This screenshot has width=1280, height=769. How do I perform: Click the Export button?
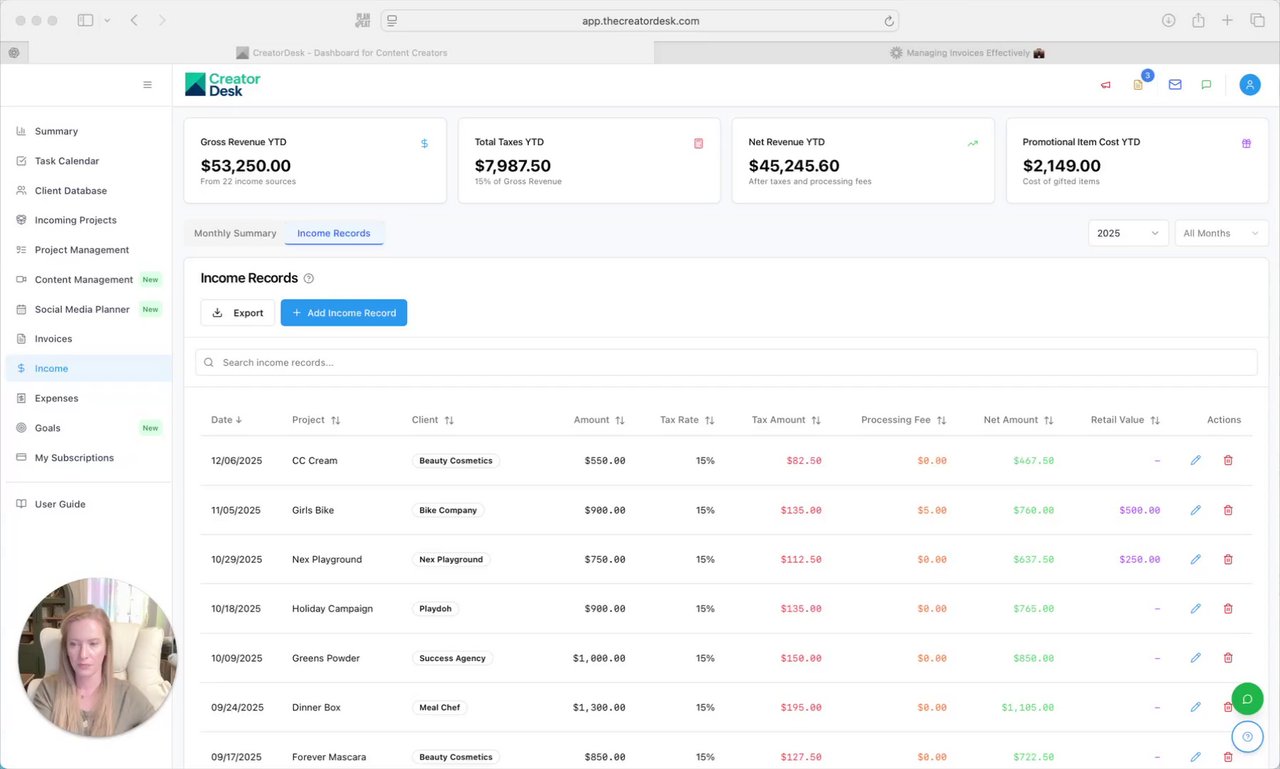pyautogui.click(x=238, y=313)
